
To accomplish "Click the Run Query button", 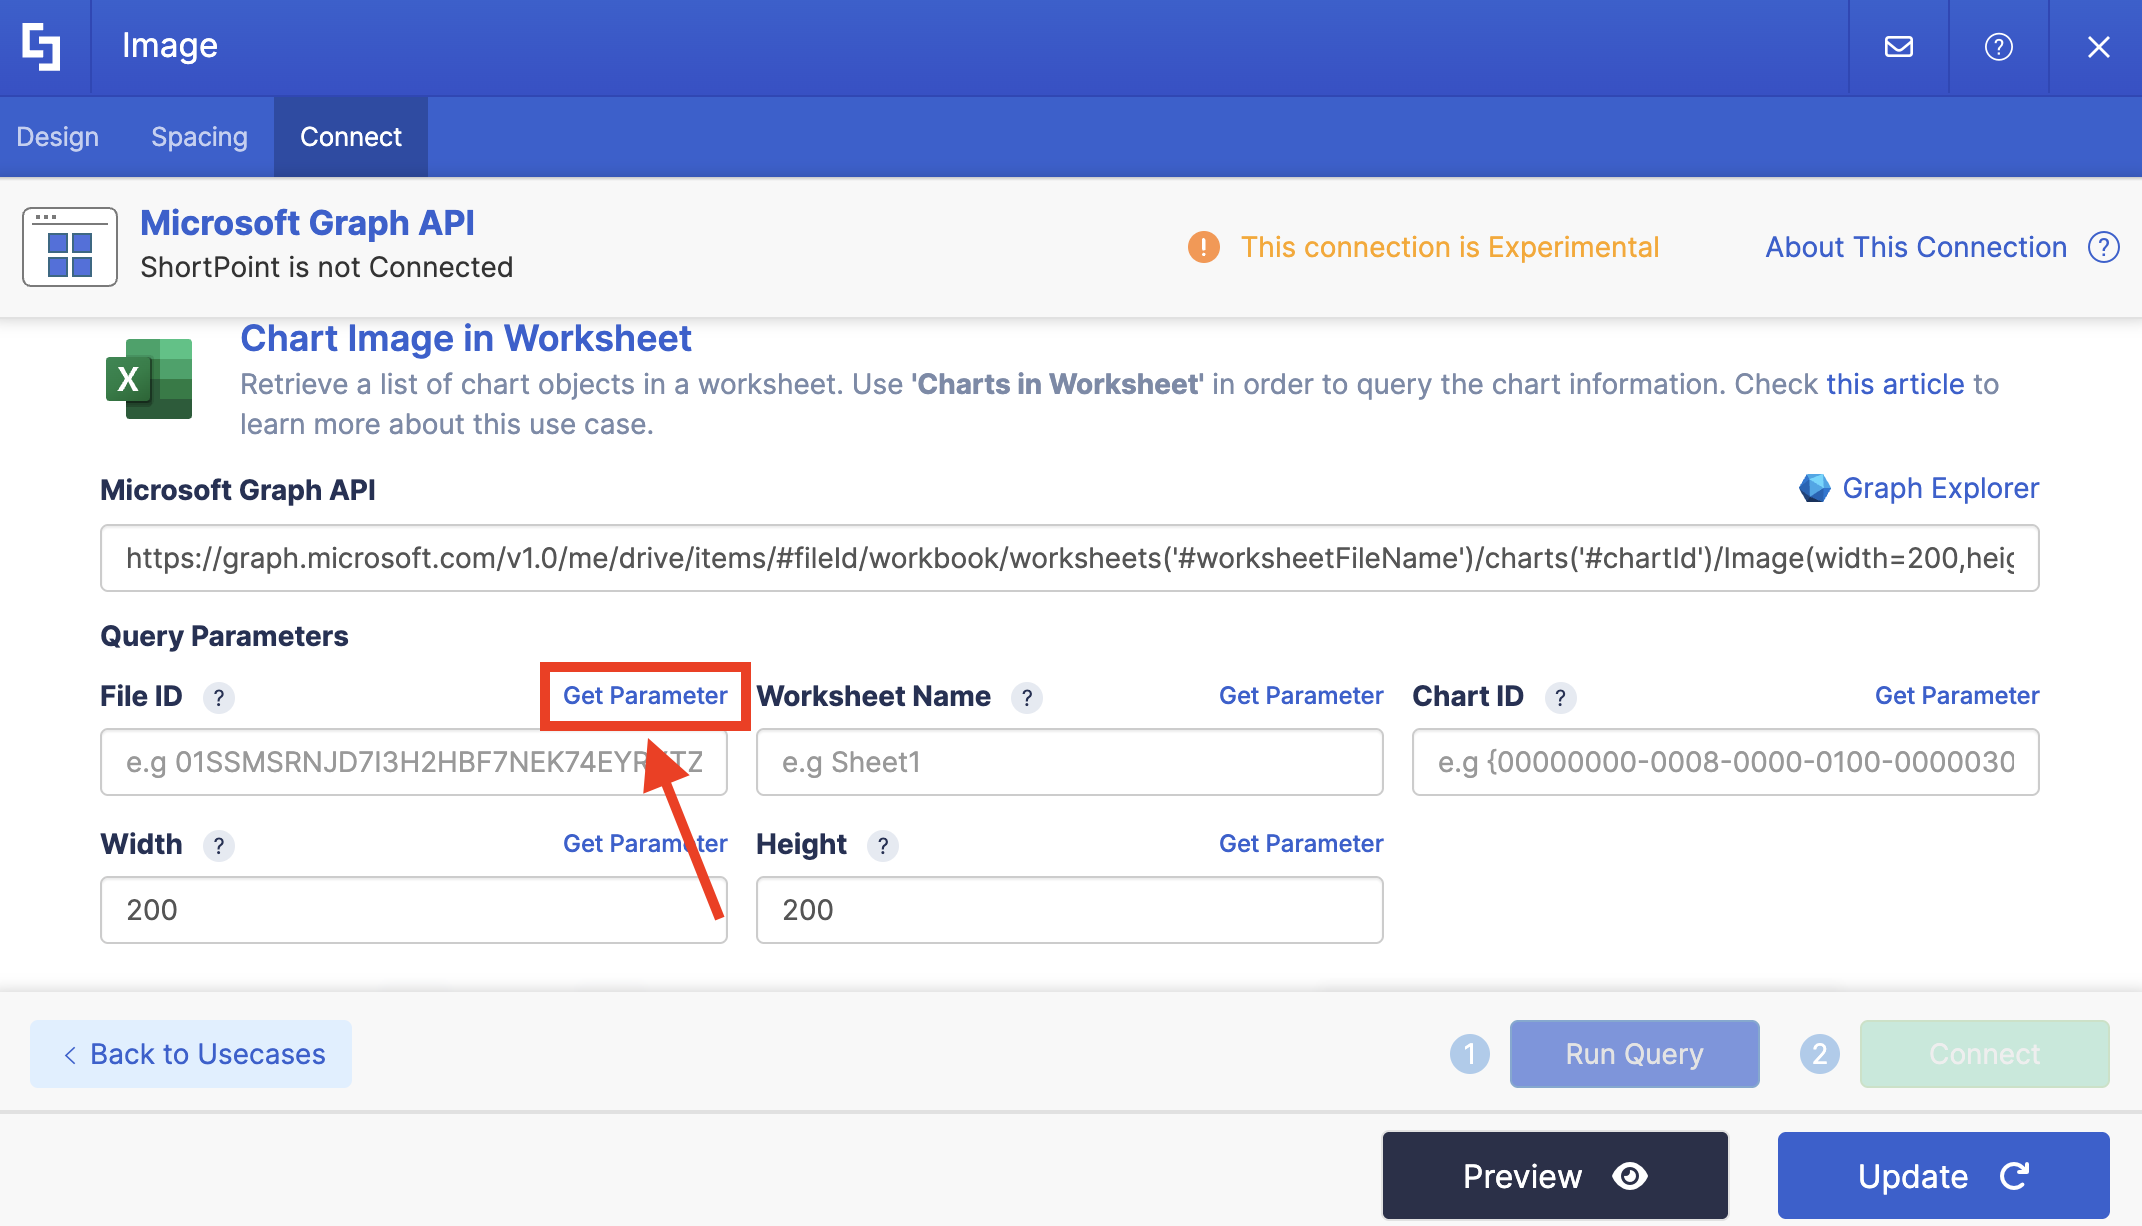I will coord(1634,1054).
